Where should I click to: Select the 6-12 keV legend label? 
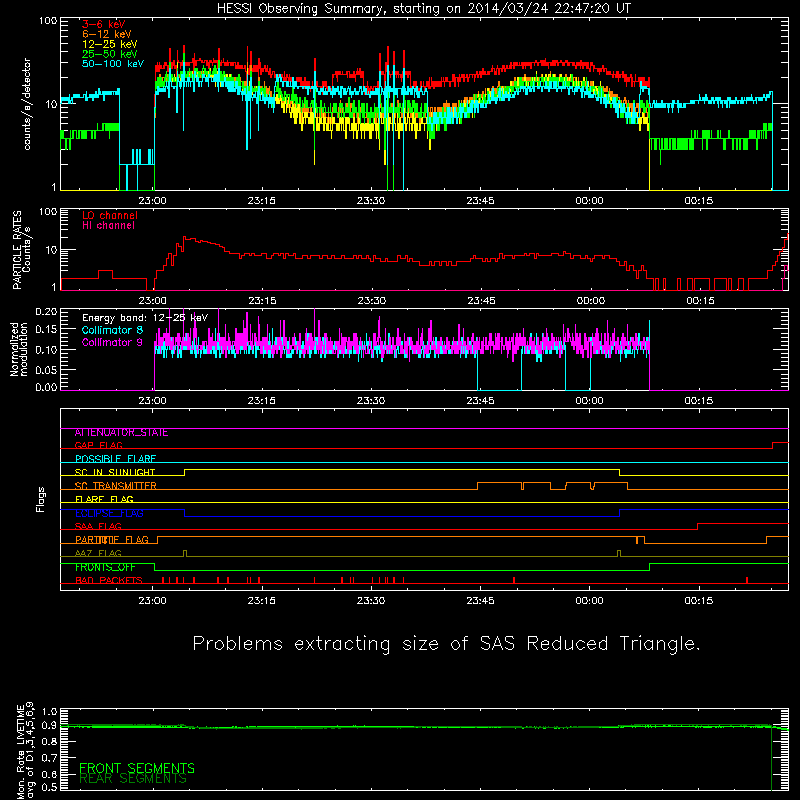coord(107,34)
